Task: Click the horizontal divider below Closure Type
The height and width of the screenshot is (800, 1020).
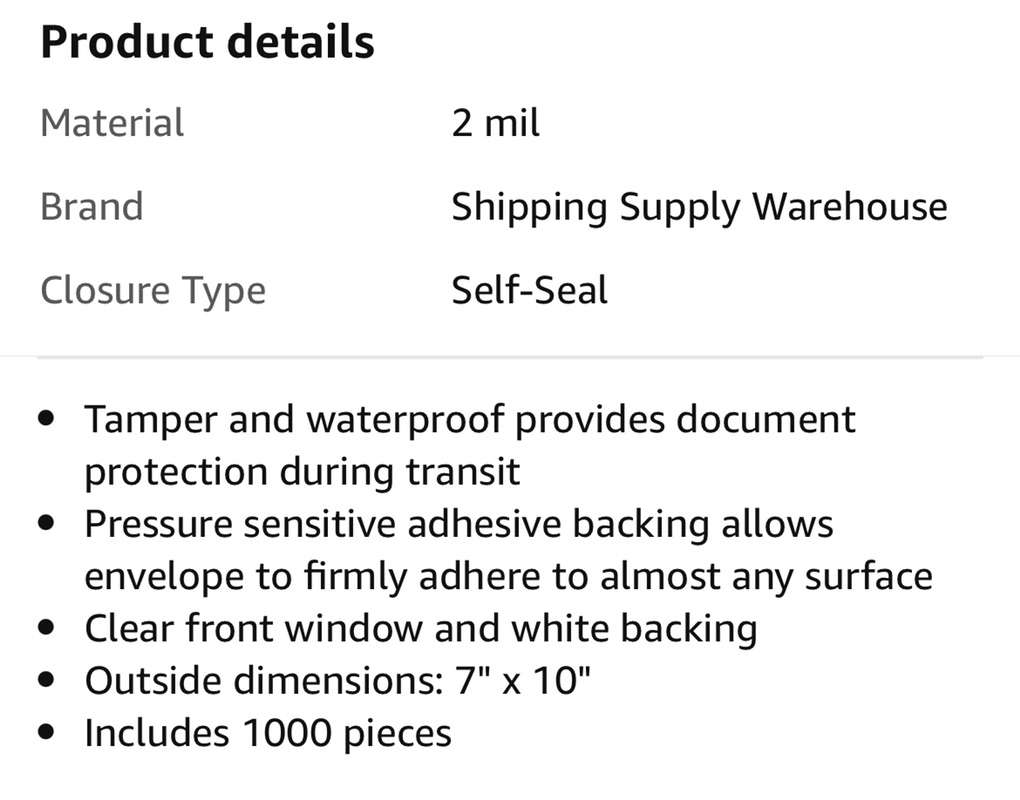Action: (x=510, y=356)
